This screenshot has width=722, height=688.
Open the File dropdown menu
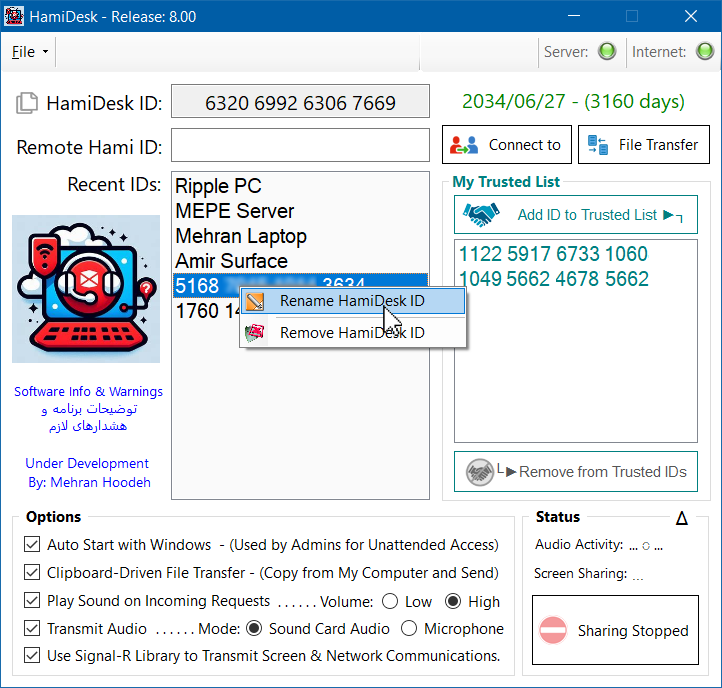pos(30,52)
